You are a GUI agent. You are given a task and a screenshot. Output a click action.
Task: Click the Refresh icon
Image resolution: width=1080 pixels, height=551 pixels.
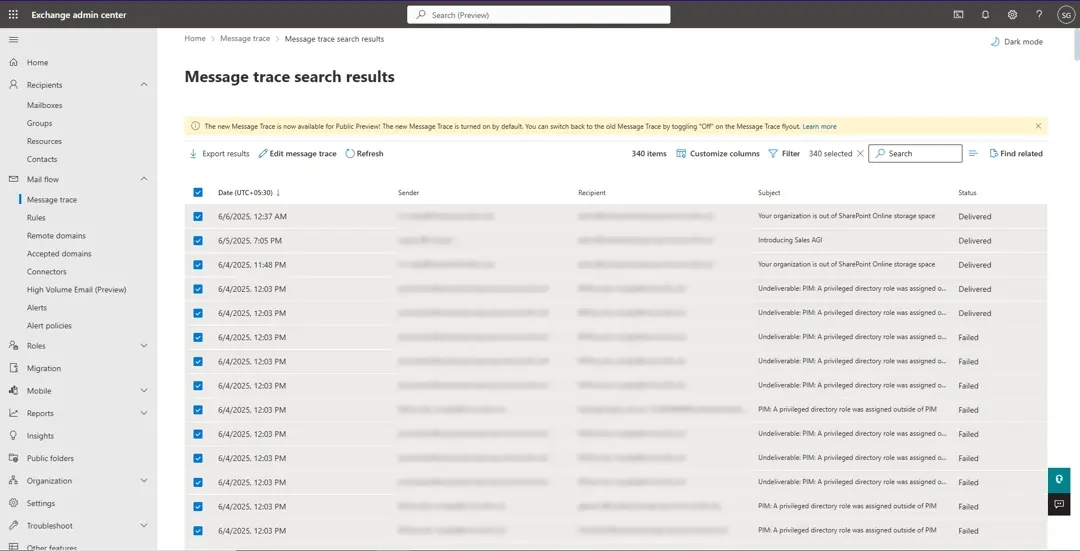click(x=350, y=154)
